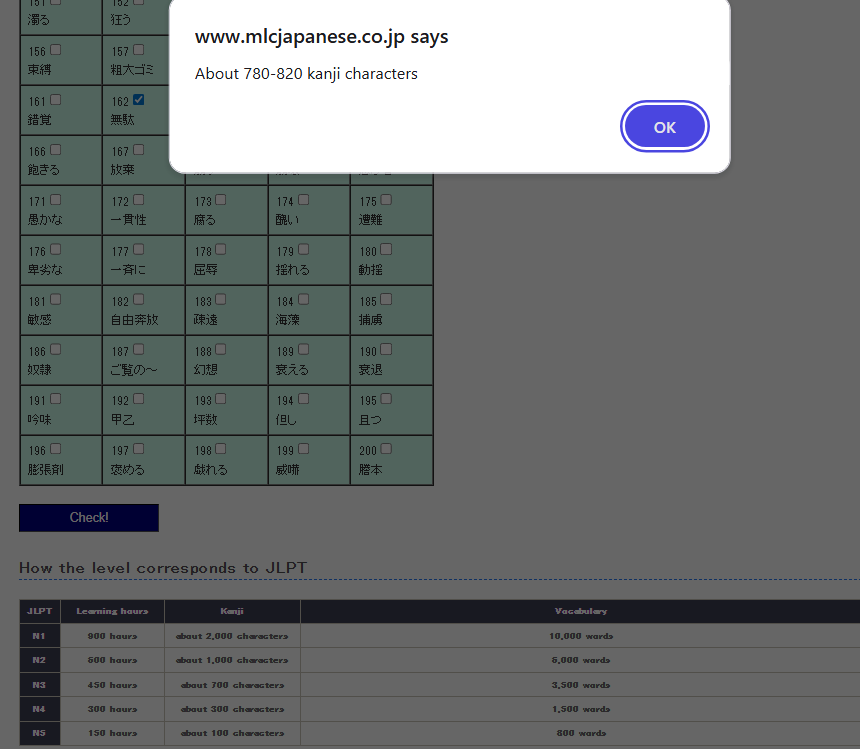The width and height of the screenshot is (860, 749).
Task: Click '1,500 words' cell
Action: coord(581,709)
